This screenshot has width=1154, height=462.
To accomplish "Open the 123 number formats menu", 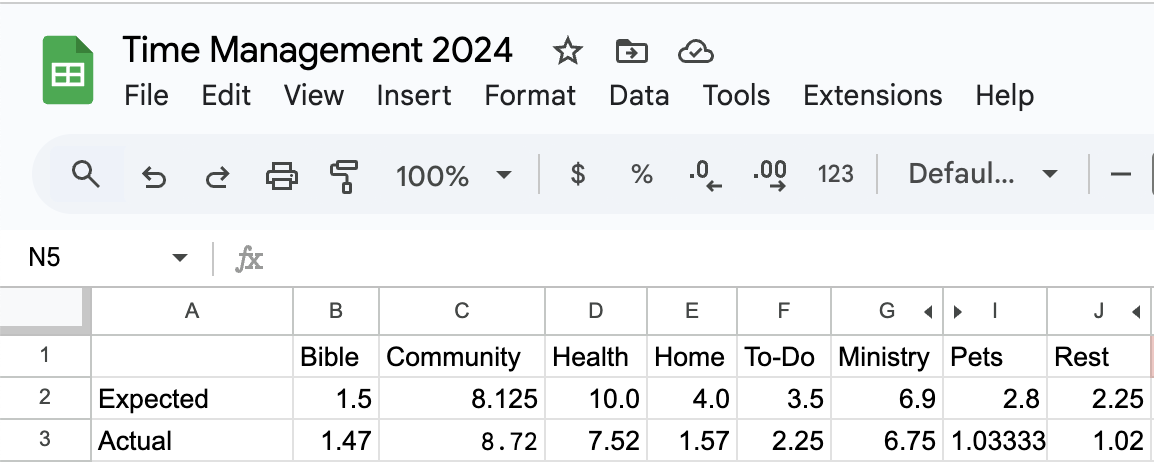I will tap(835, 174).
